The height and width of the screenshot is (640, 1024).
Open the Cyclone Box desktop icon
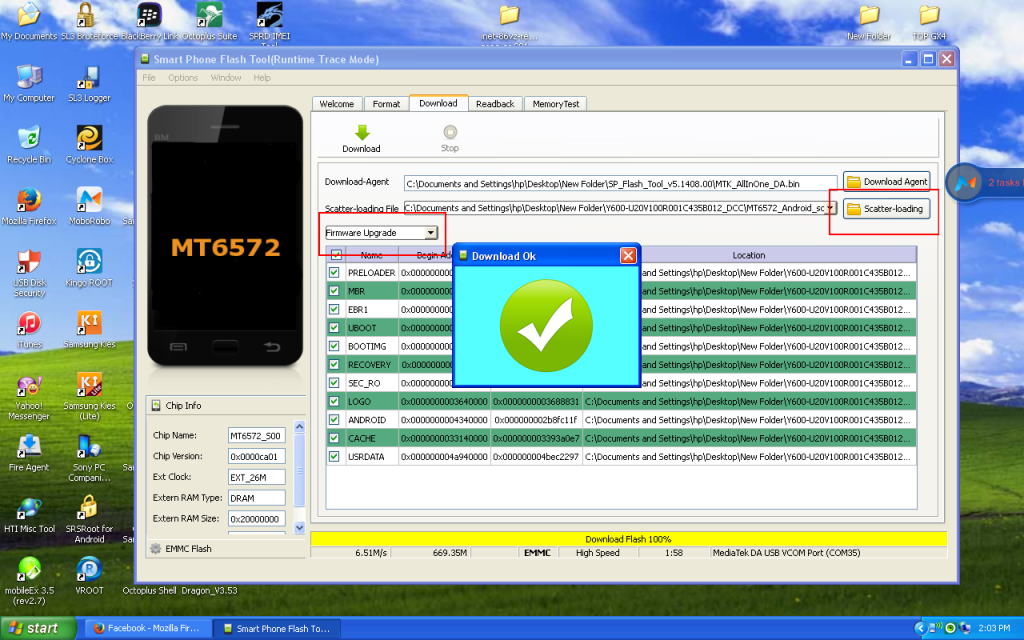tap(89, 138)
